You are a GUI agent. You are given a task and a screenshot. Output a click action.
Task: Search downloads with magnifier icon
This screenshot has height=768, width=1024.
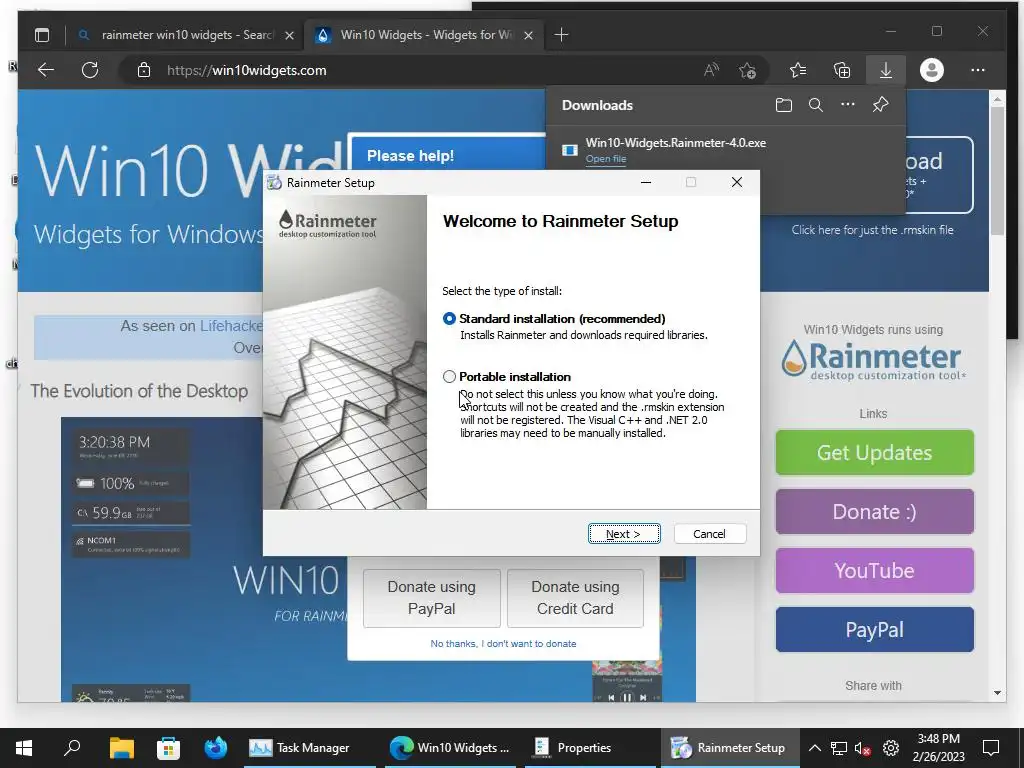(816, 105)
